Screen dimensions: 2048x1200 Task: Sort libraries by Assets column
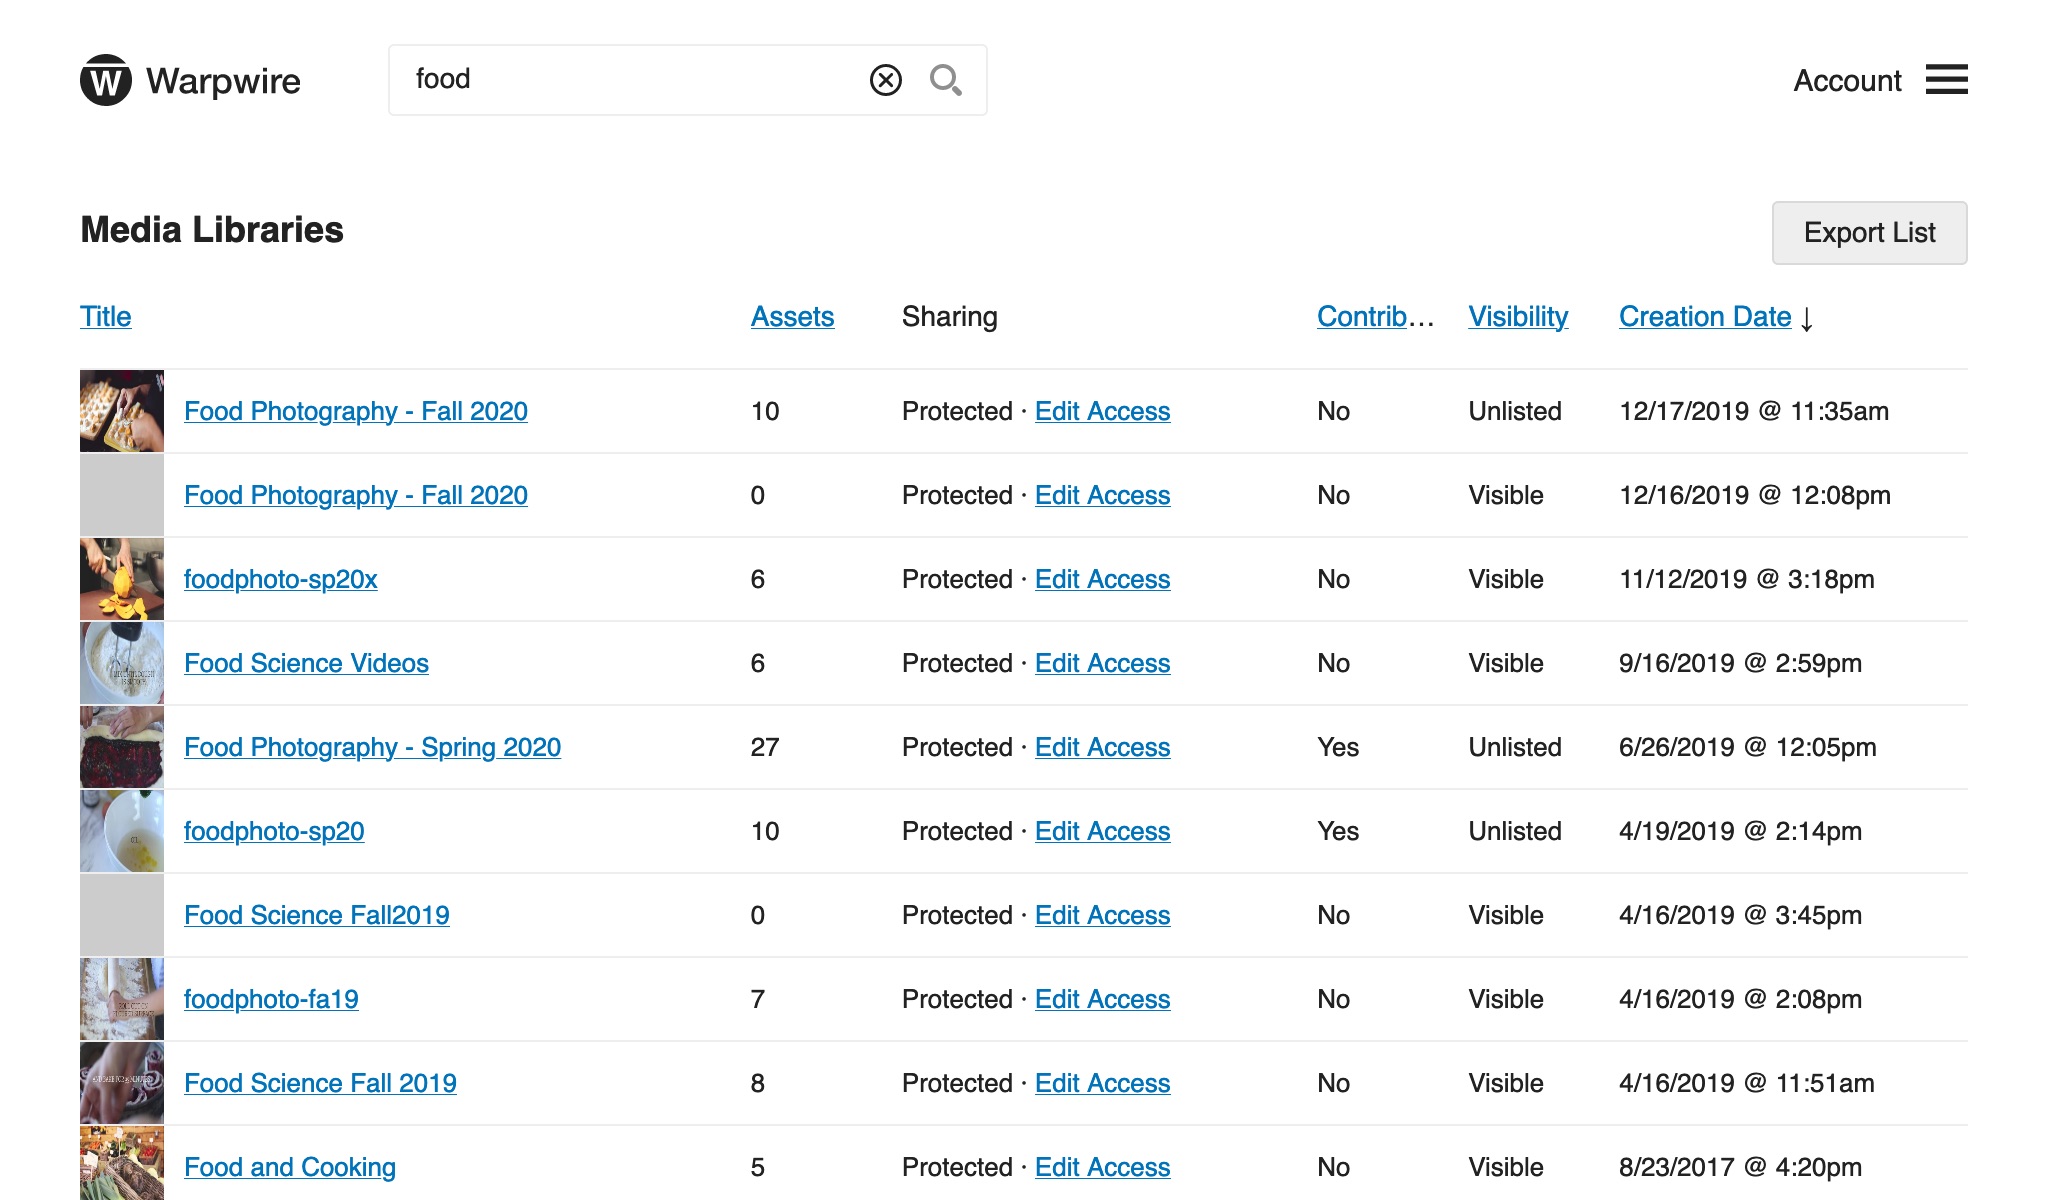pyautogui.click(x=792, y=317)
